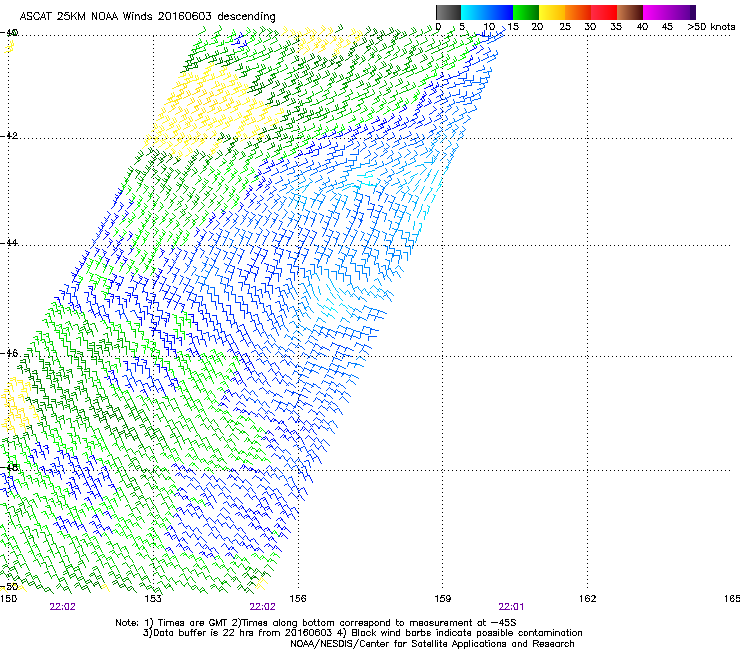Click the '25' legend scale label

click(564, 27)
